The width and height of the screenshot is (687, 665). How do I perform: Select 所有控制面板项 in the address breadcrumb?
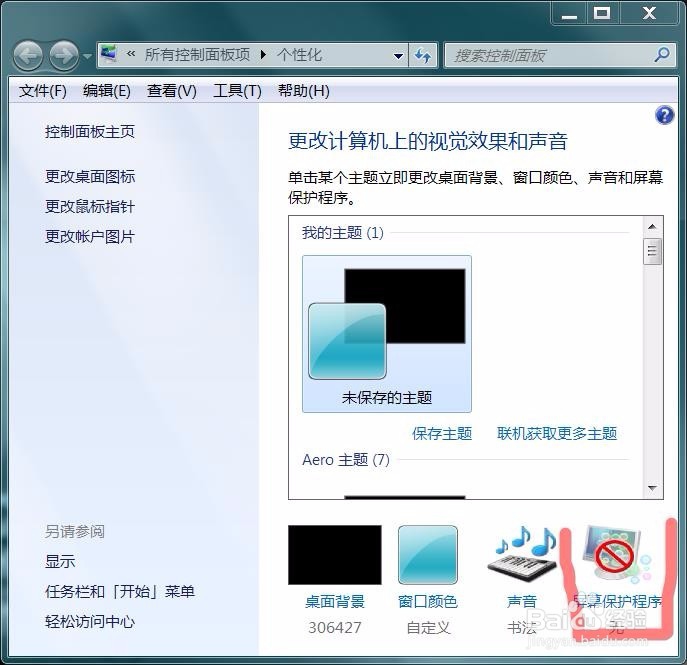[197, 55]
